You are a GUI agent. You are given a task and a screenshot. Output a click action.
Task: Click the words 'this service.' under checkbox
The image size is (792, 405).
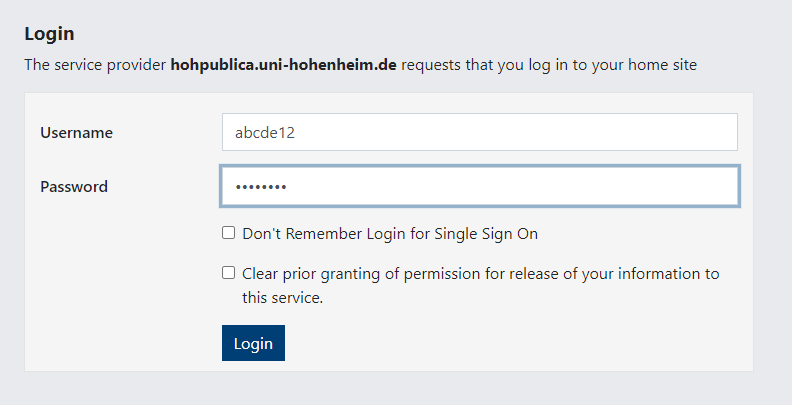pyautogui.click(x=282, y=297)
